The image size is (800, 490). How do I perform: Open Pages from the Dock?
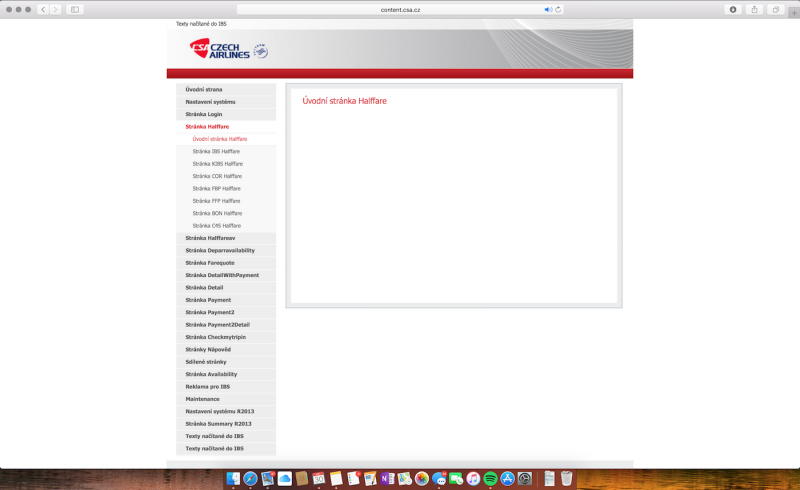[x=370, y=478]
